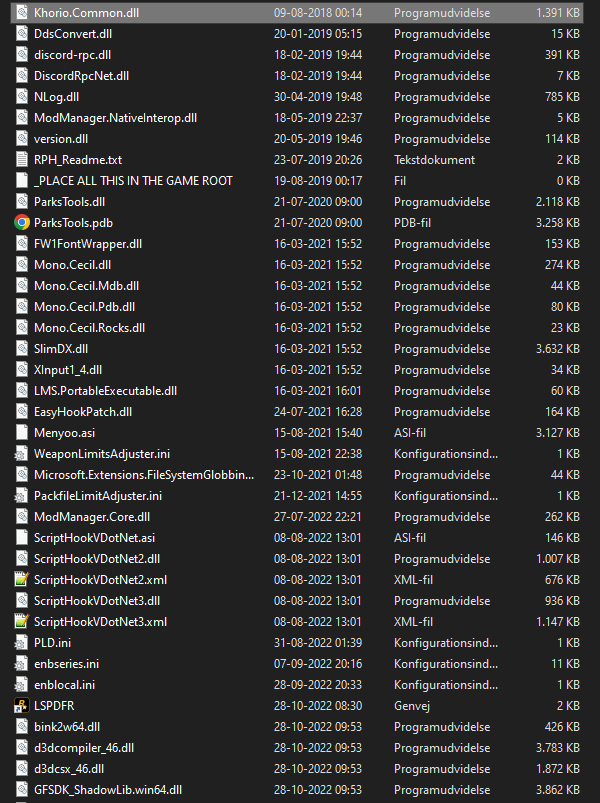Click the text document icon of RPH_Readme.txt
The image size is (600, 803).
point(22,160)
